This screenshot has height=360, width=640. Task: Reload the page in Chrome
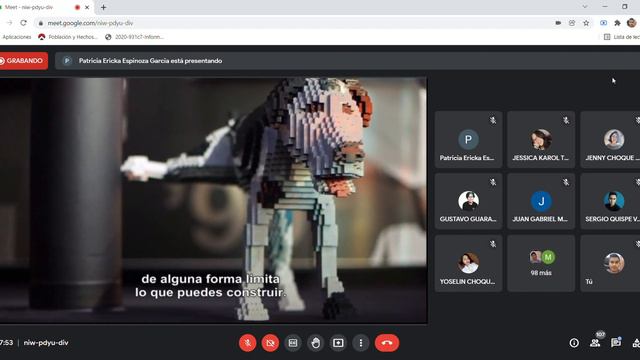[23, 23]
